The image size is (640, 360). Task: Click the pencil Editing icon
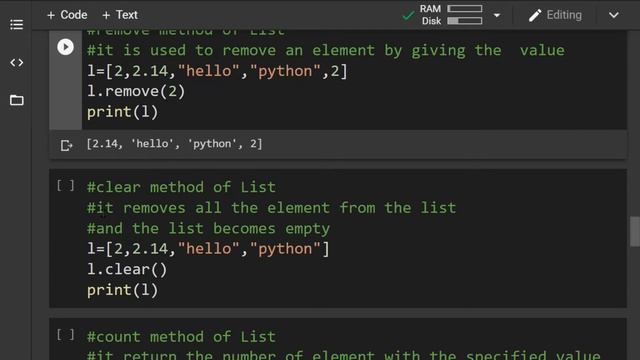535,16
